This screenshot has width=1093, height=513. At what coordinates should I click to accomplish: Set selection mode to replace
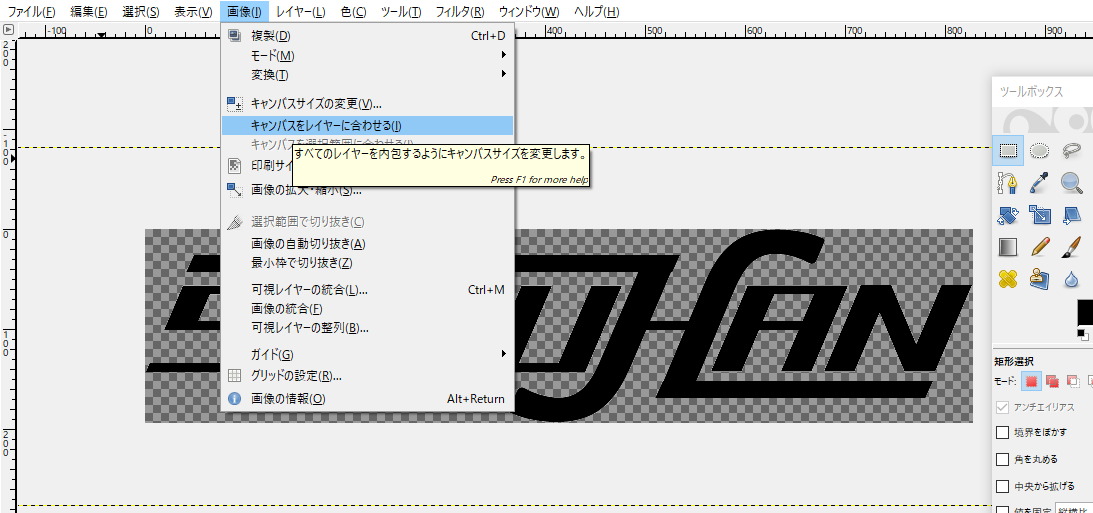pos(1032,381)
